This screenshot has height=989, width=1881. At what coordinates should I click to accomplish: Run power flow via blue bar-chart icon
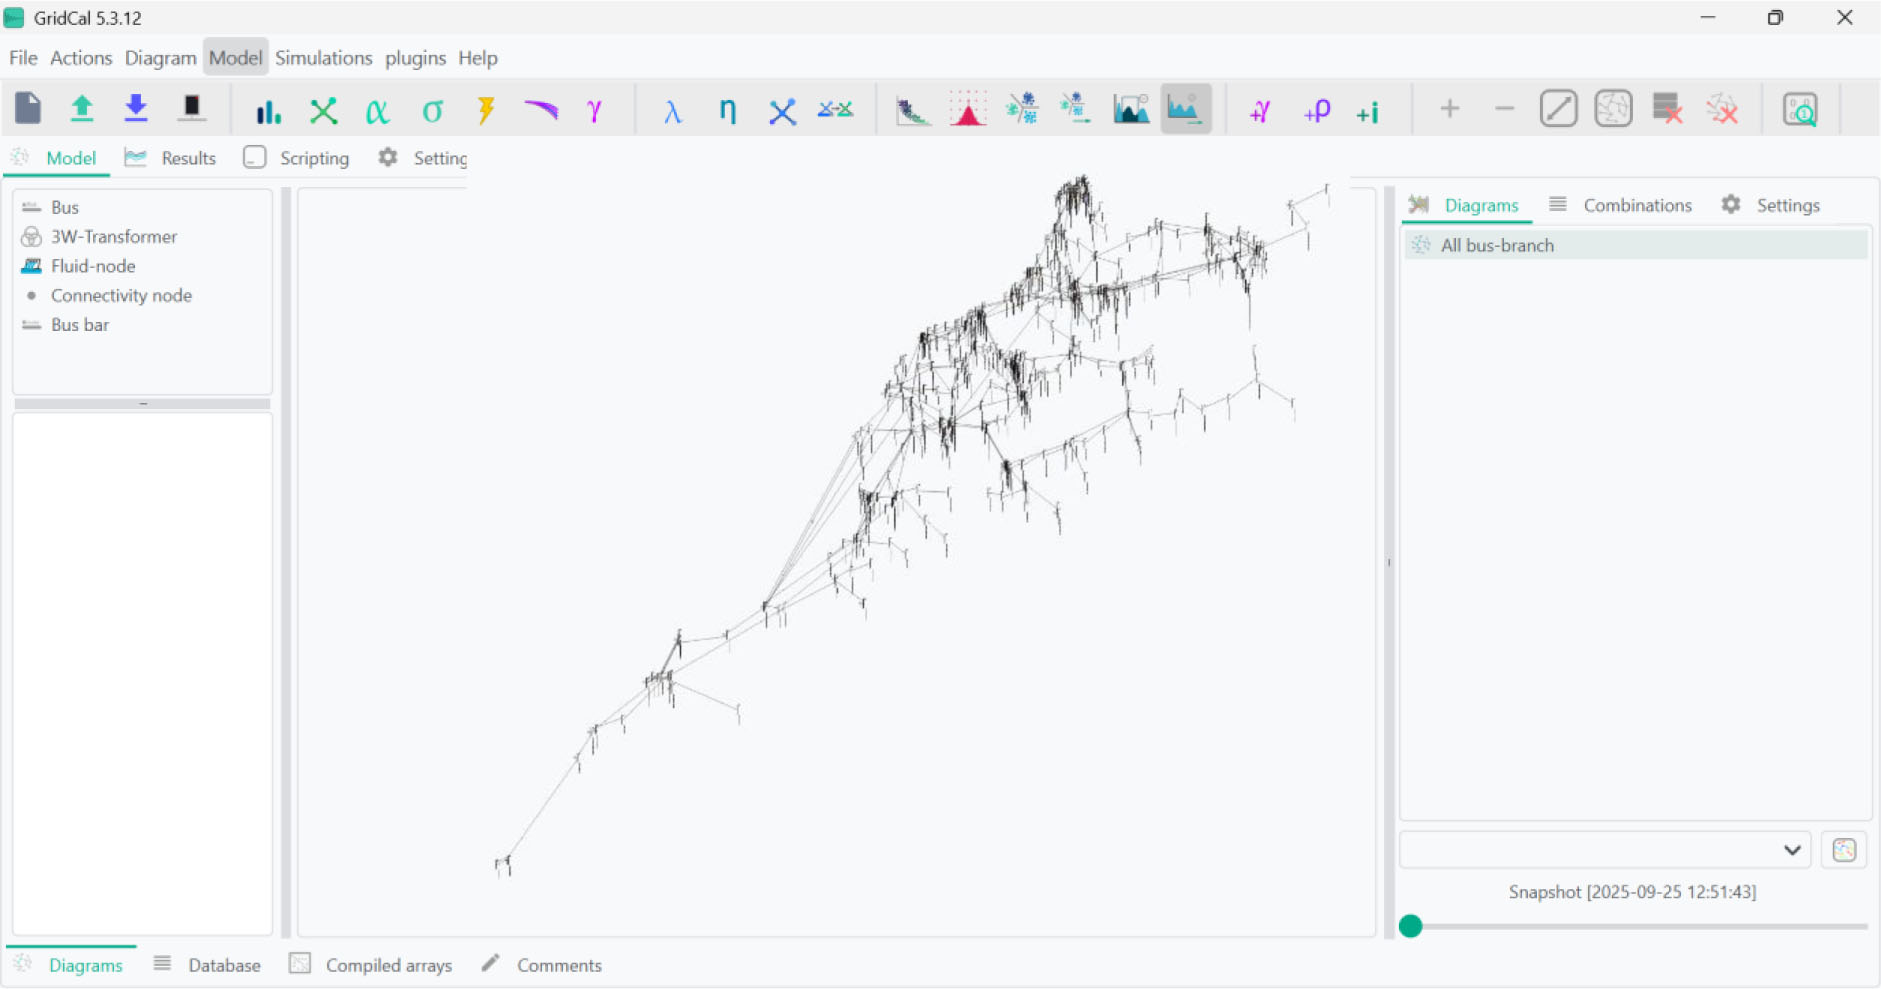coord(268,110)
